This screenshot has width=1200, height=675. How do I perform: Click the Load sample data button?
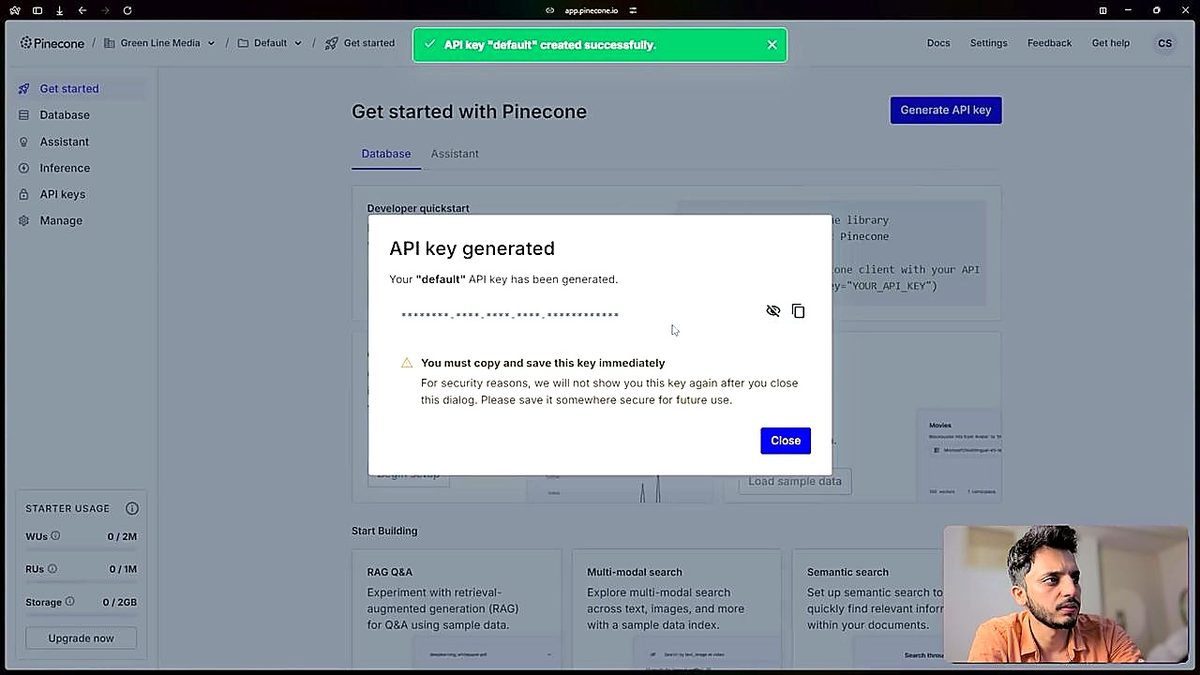coord(795,481)
